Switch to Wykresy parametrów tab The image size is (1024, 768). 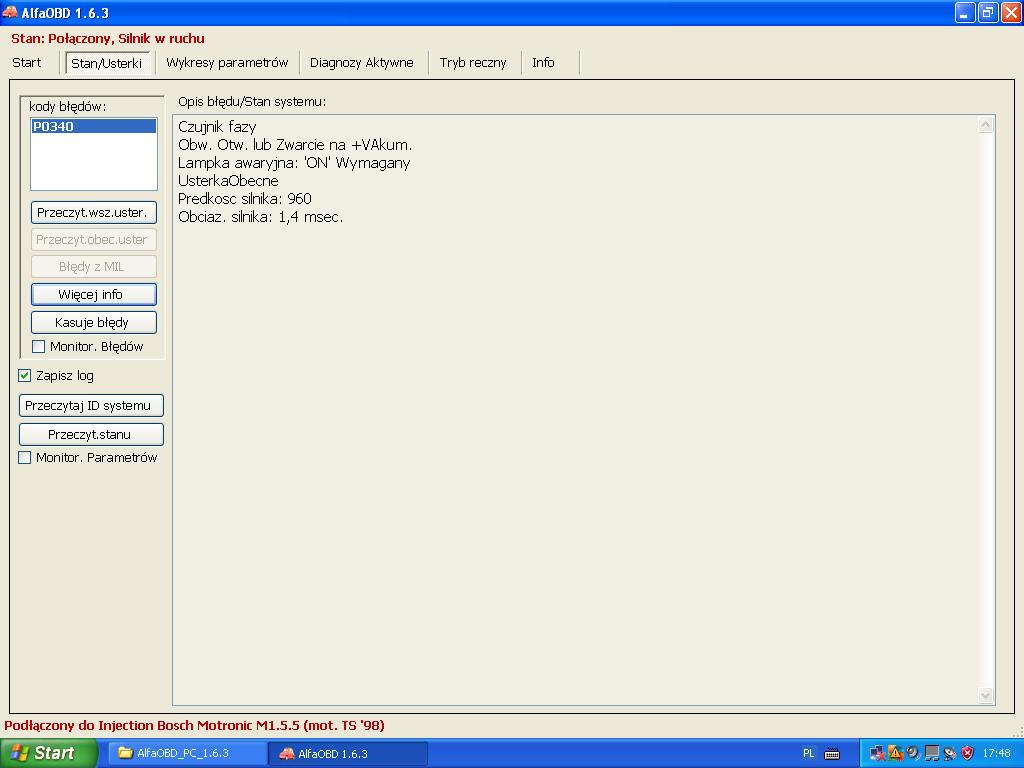tap(227, 63)
